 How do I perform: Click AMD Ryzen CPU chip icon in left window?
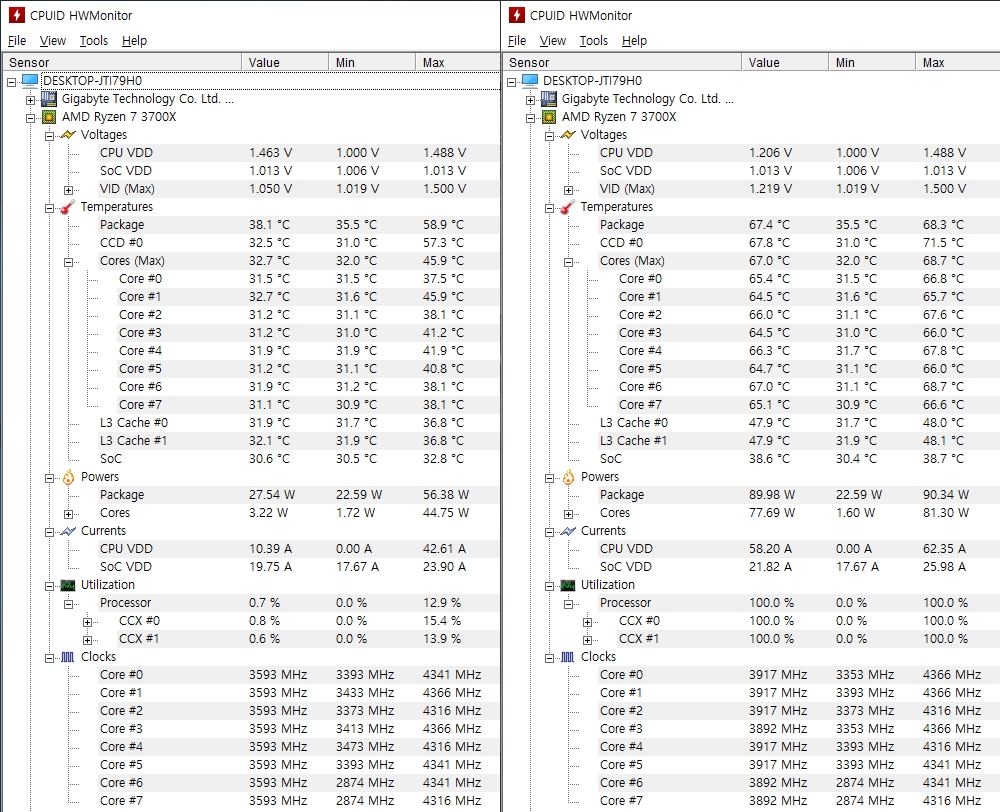click(x=49, y=117)
